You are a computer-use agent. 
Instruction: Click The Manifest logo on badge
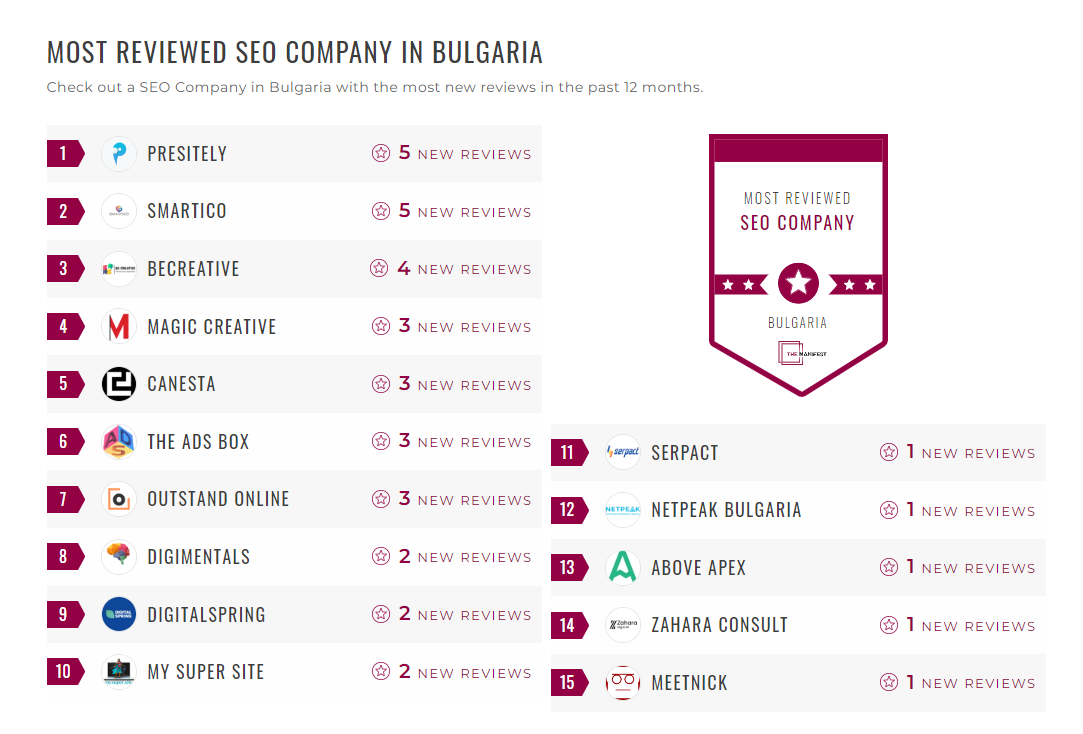(801, 353)
